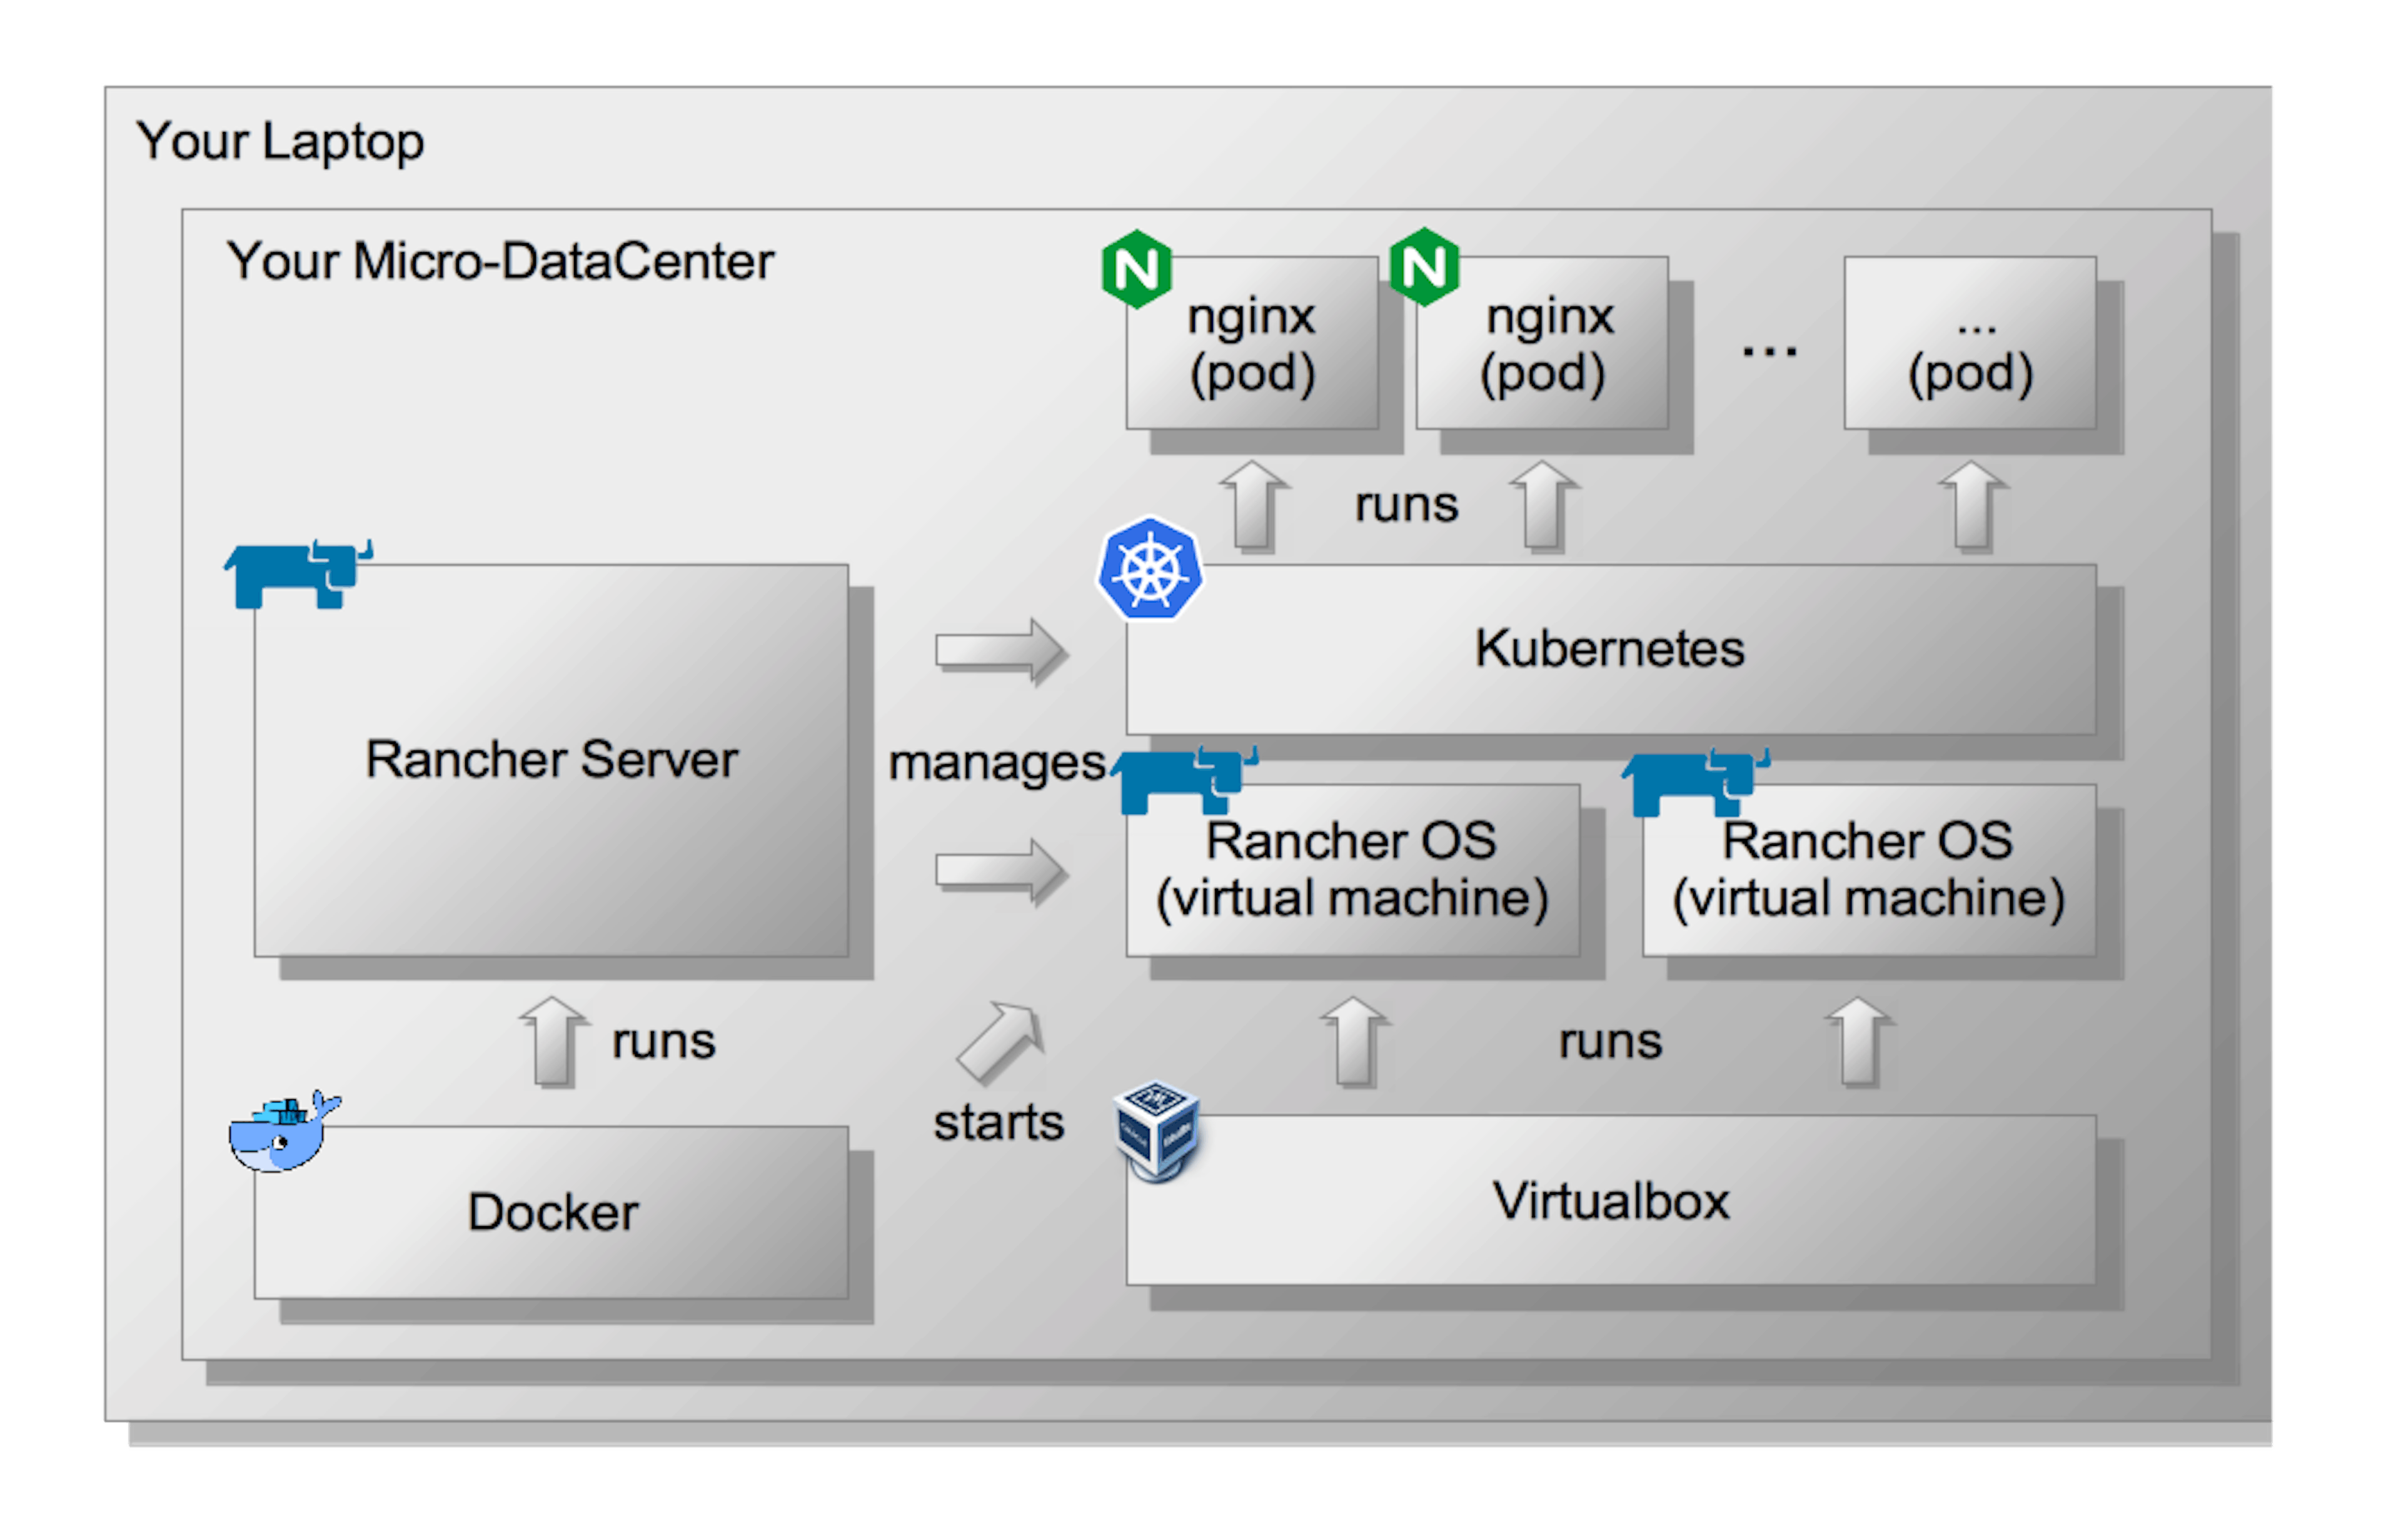Viewport: 2401px width, 1540px height.
Task: Click the 'runs' label above Docker
Action: (664, 1043)
